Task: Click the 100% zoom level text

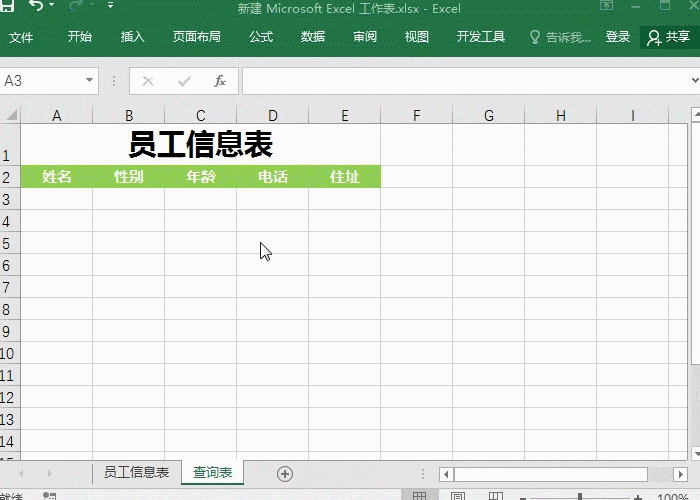Action: 672,496
